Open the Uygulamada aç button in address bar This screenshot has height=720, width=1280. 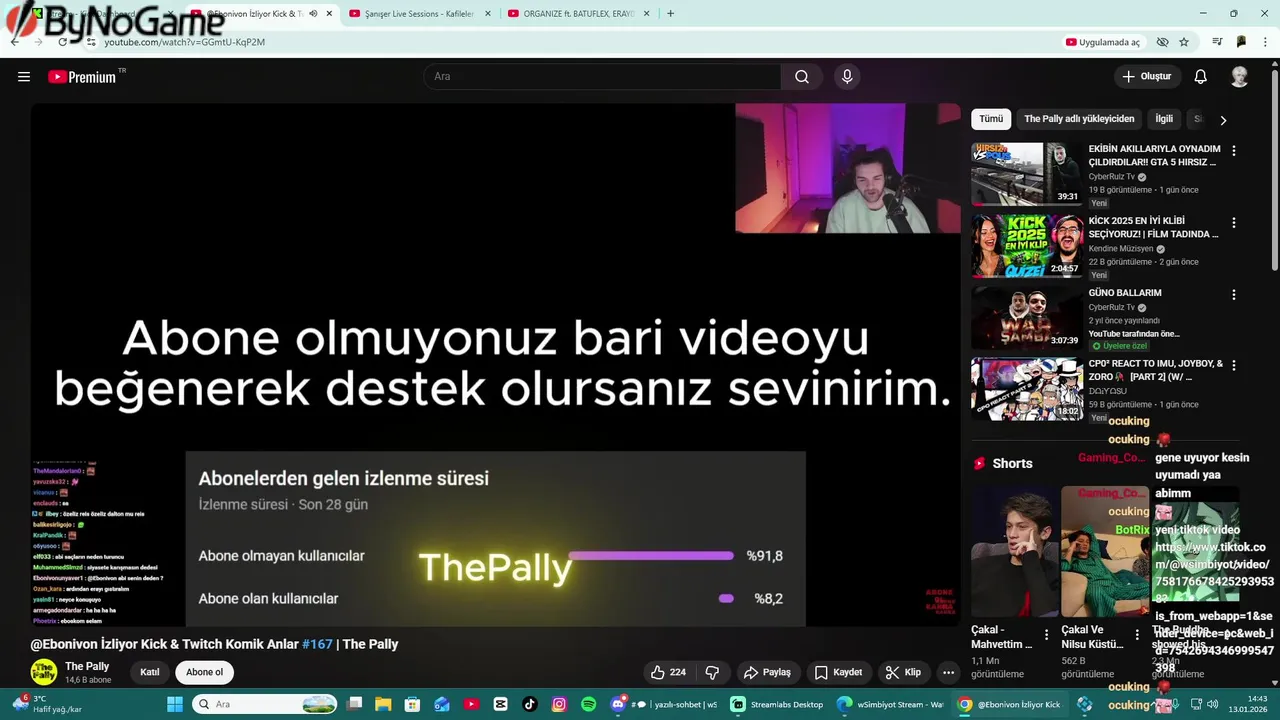click(x=1103, y=42)
